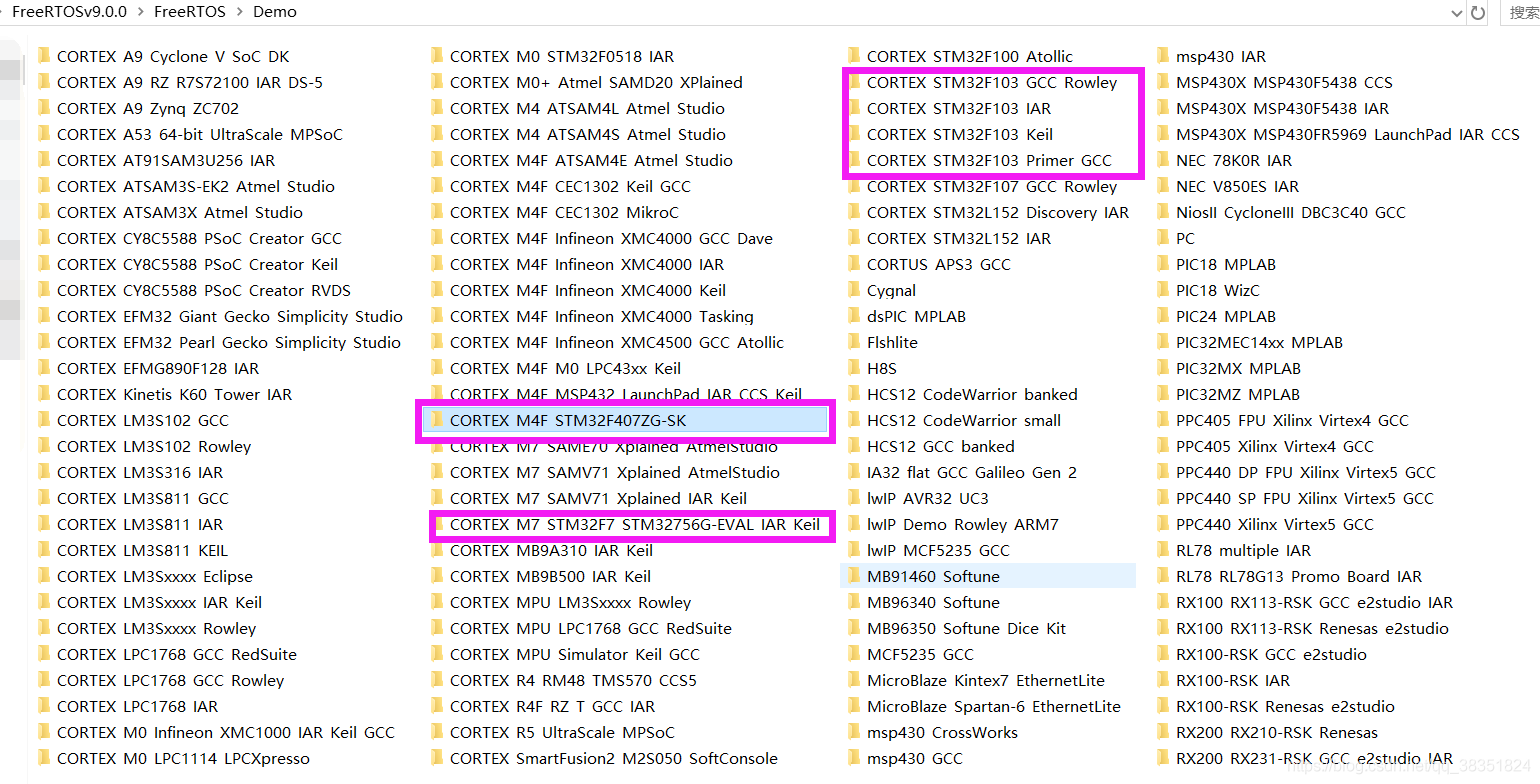Screen dimensions: 1540x784
Task: Select folder icon of PIC18 MPLAB
Action: click(x=1164, y=264)
